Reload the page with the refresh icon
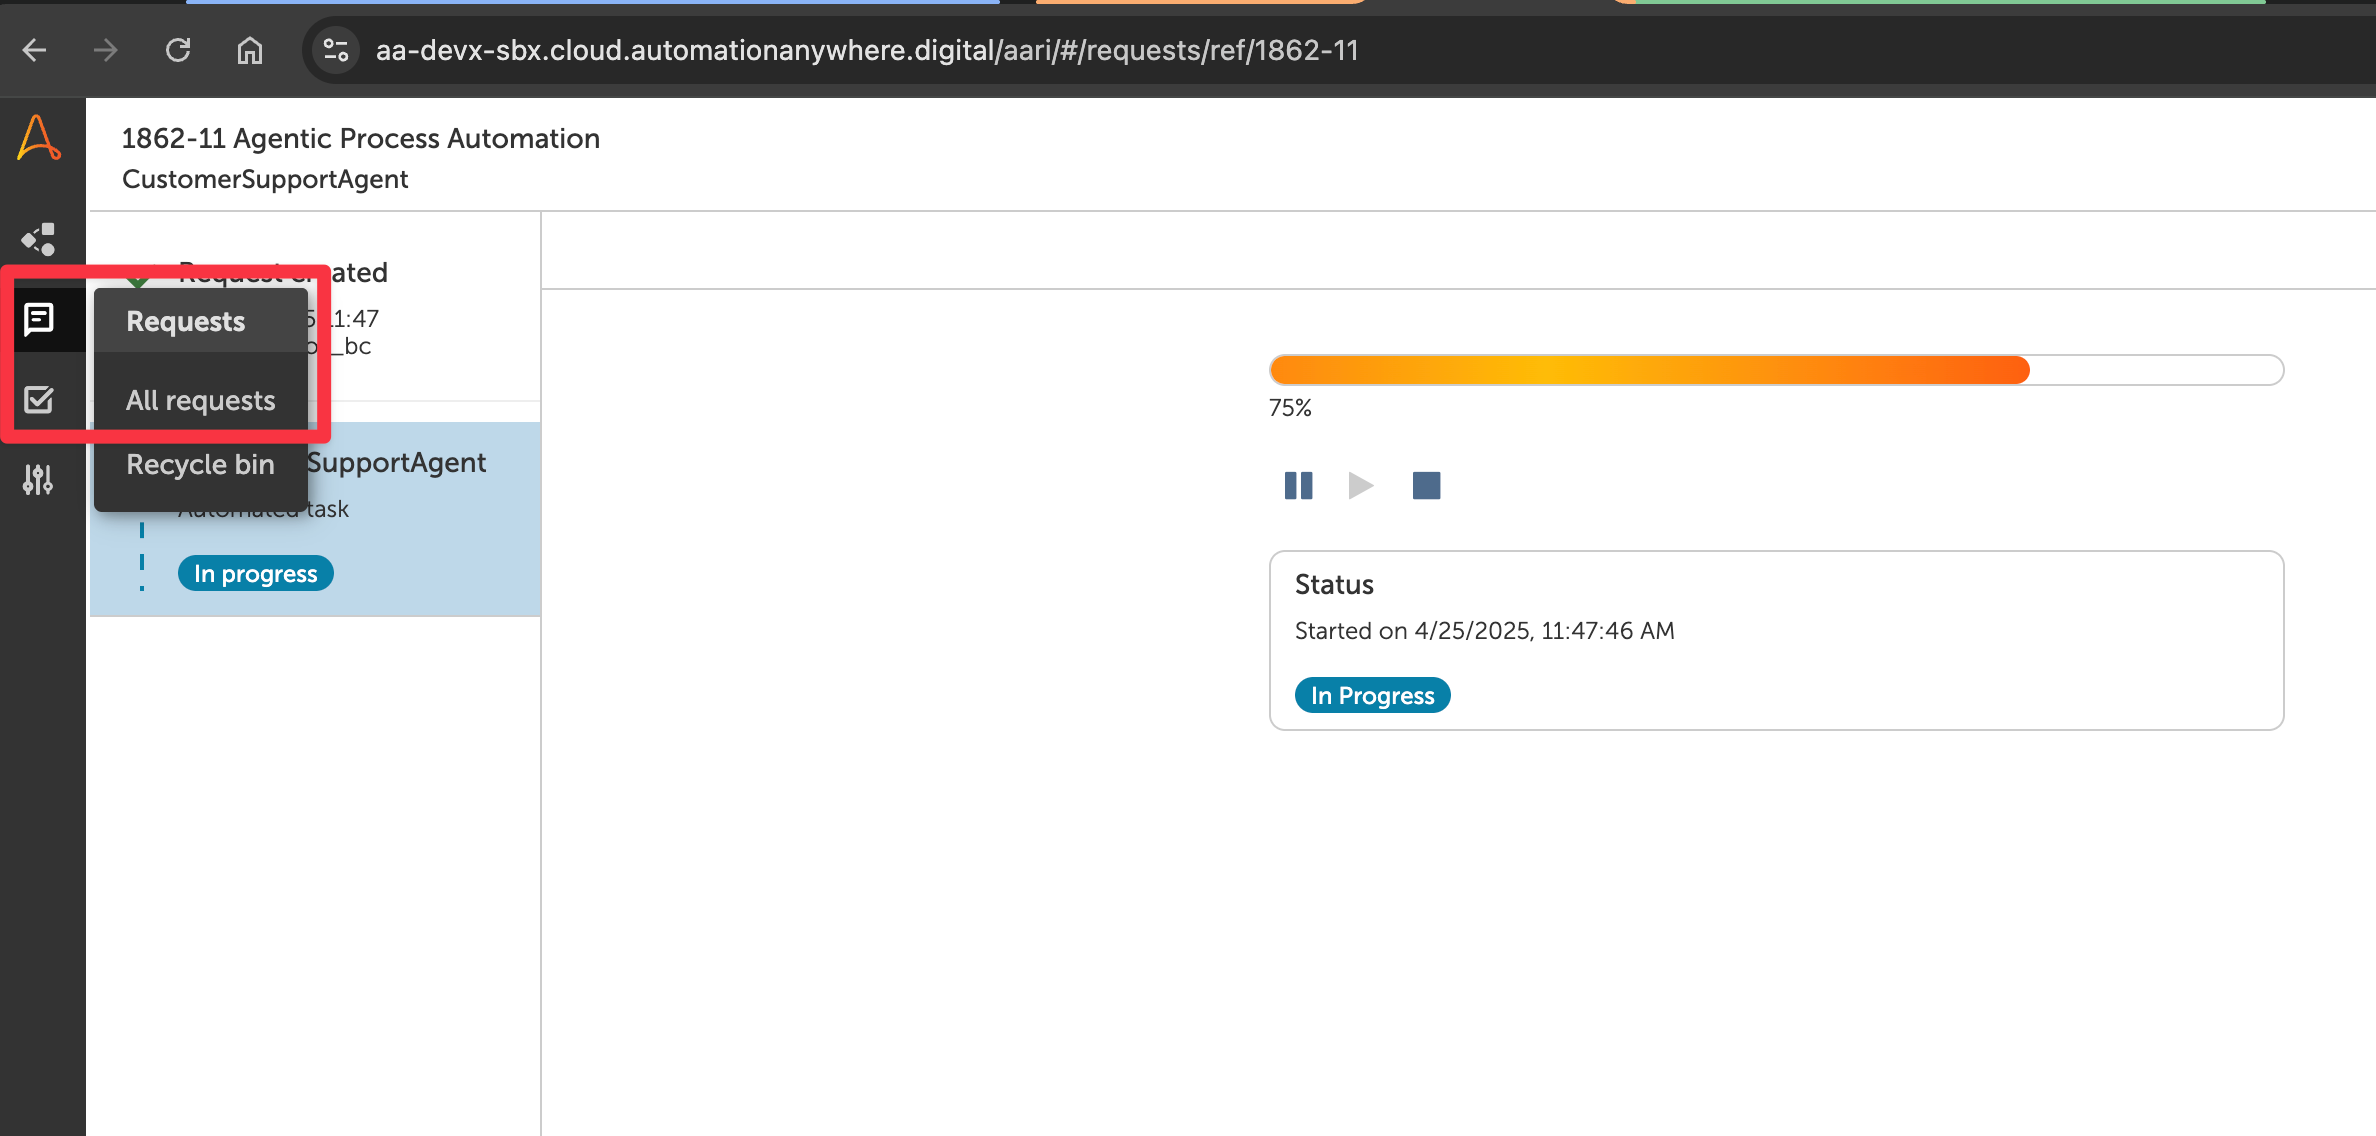Screen dimensions: 2376x1136 click(x=178, y=50)
